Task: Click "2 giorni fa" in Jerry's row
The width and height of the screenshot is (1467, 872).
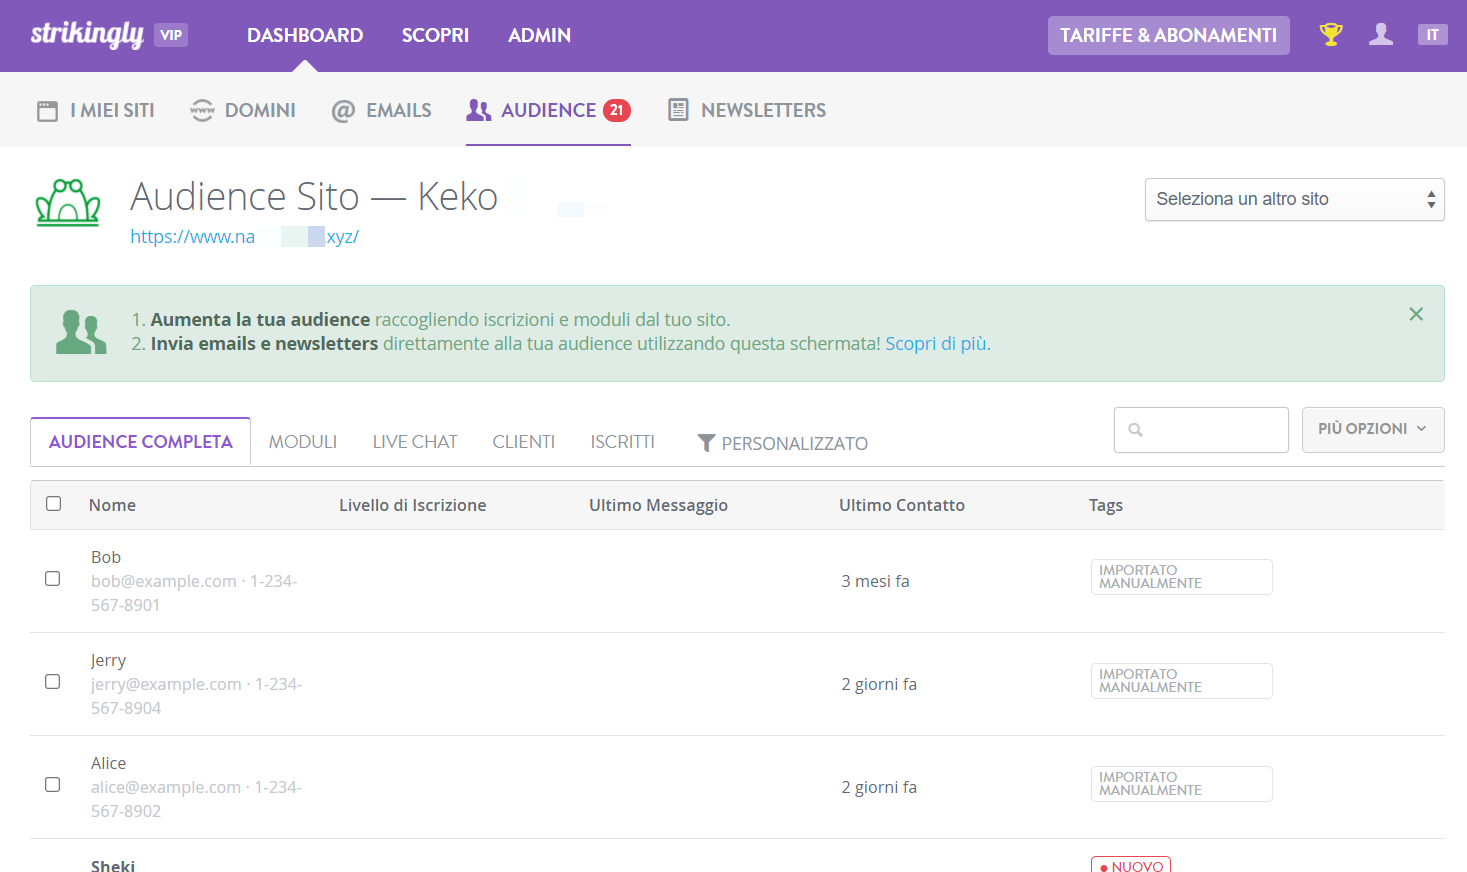Action: click(x=879, y=684)
